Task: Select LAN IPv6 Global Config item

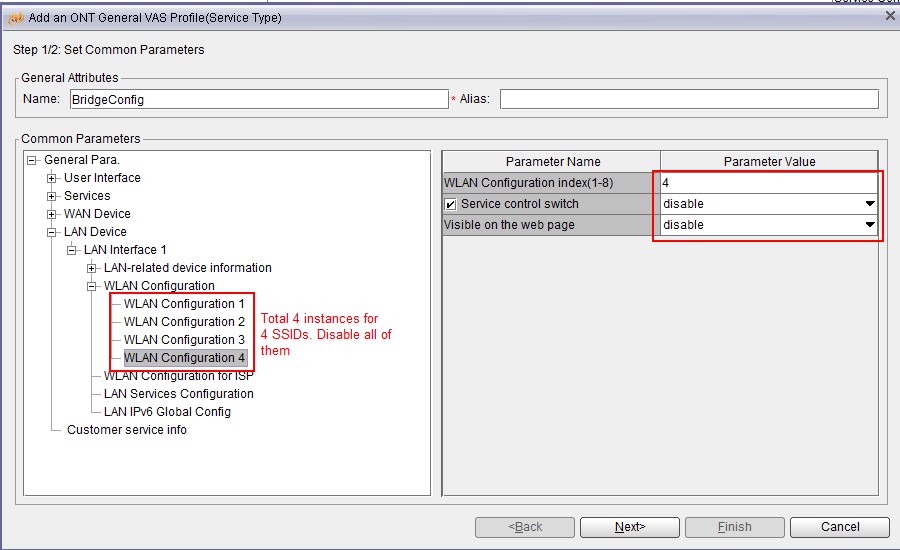Action: point(167,412)
